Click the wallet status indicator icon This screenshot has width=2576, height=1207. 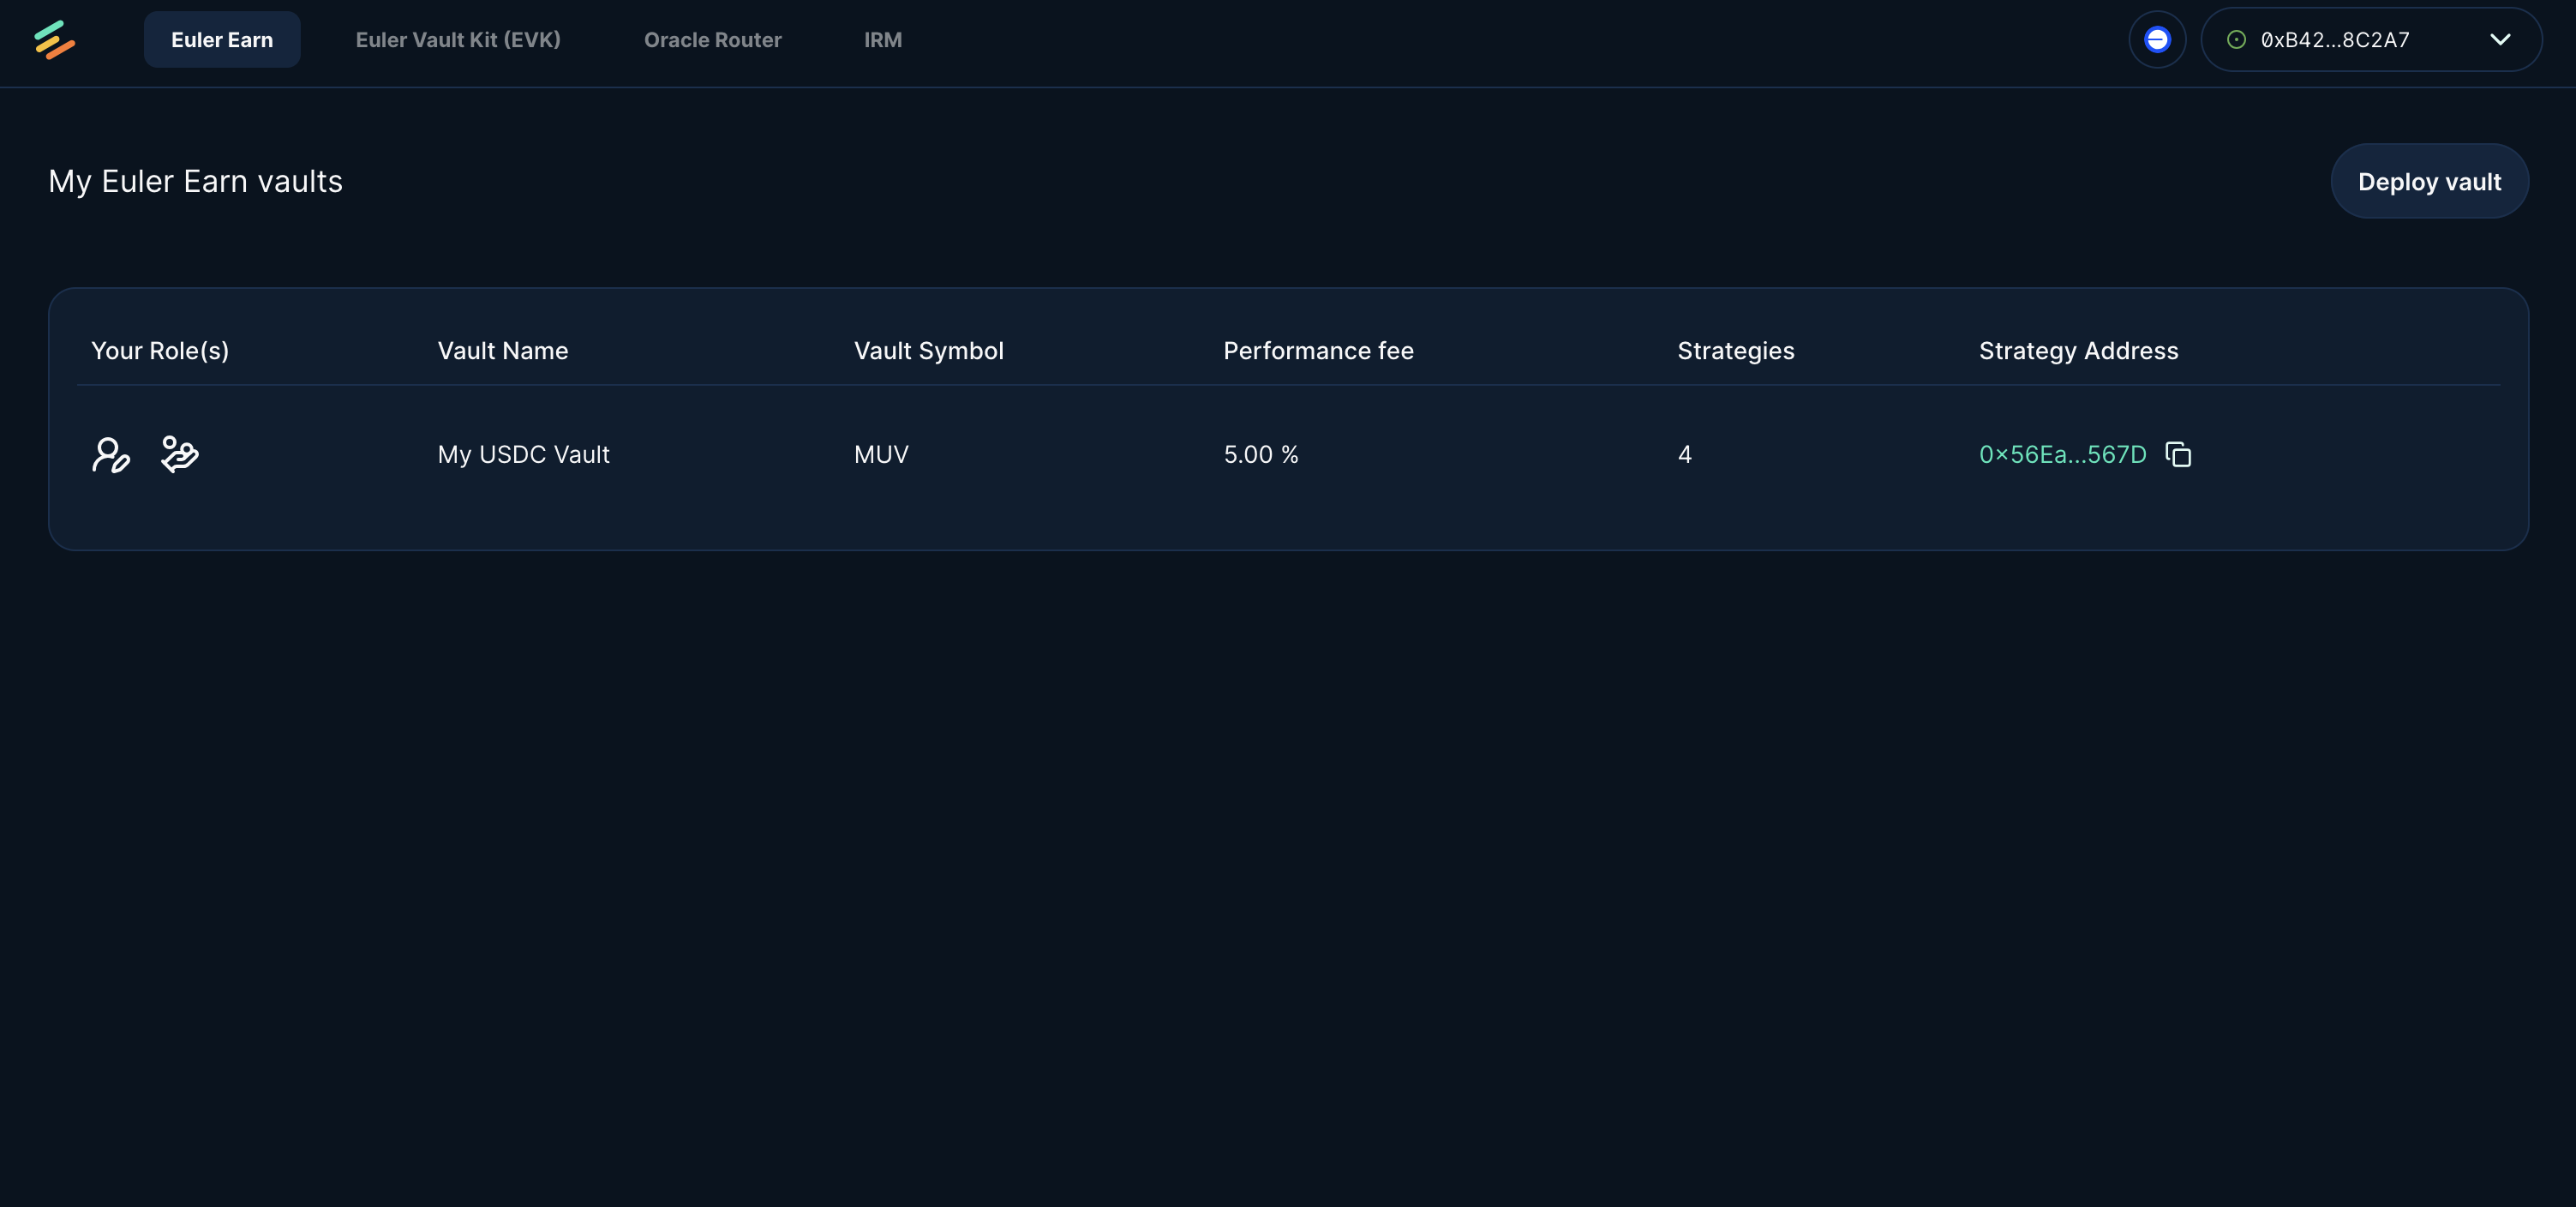[x=2236, y=40]
